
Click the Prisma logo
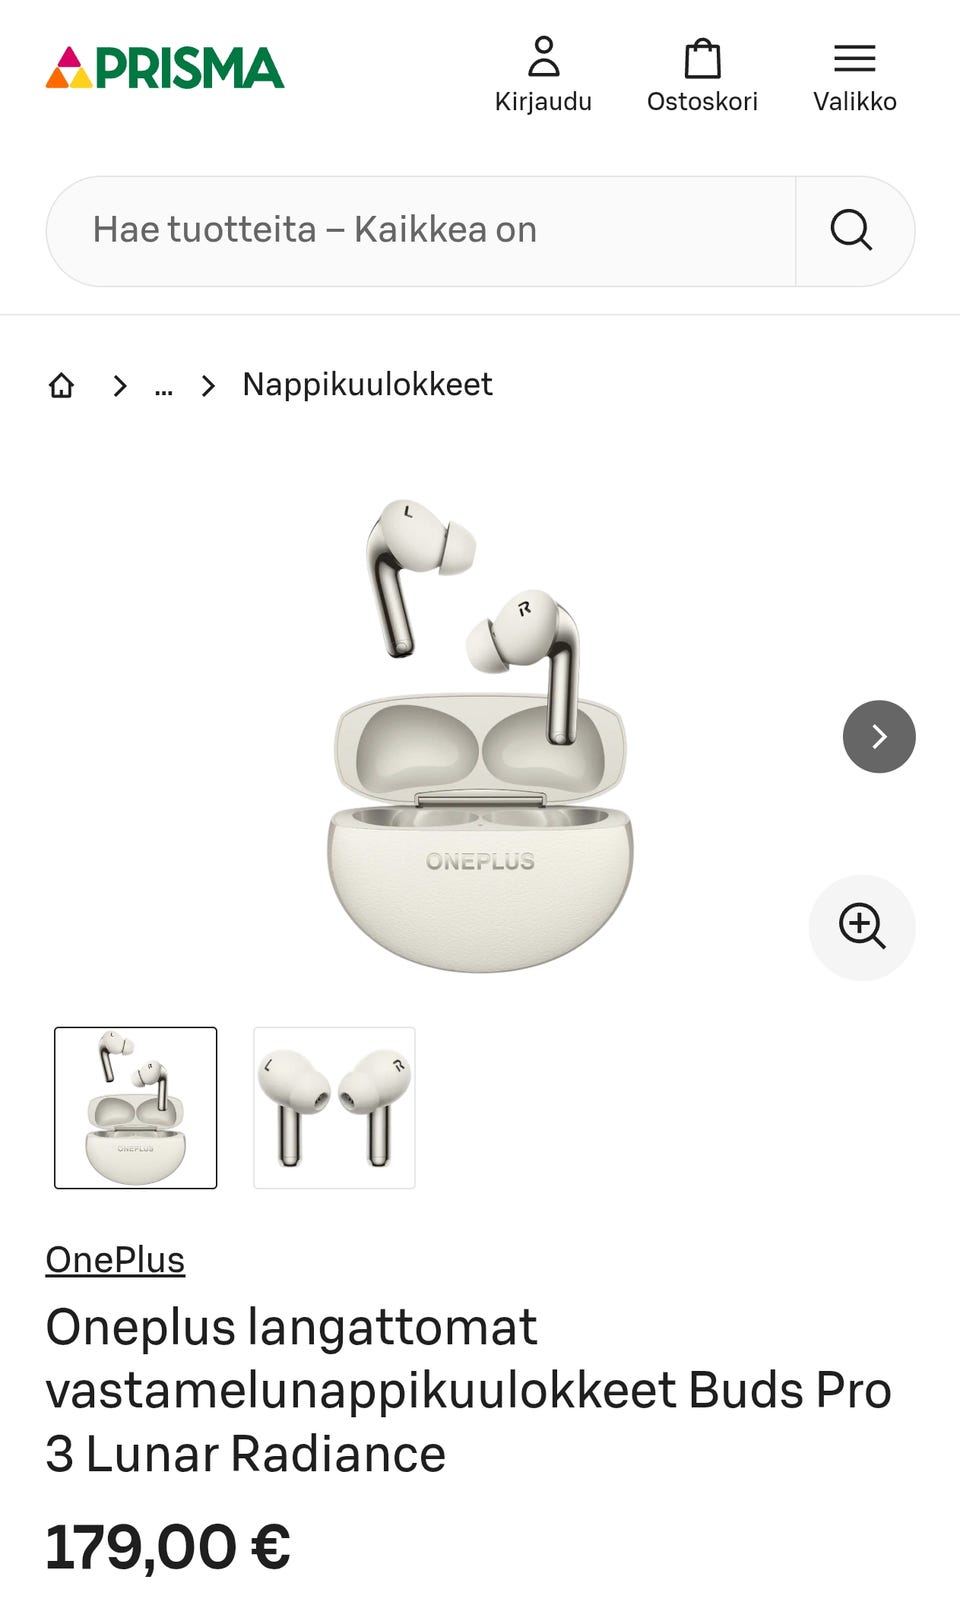[x=165, y=68]
